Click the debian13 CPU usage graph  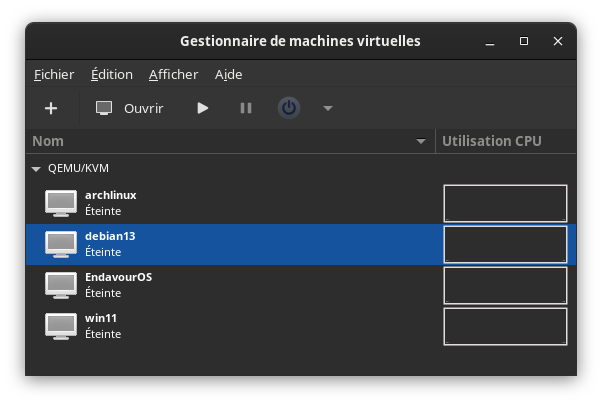pos(505,245)
